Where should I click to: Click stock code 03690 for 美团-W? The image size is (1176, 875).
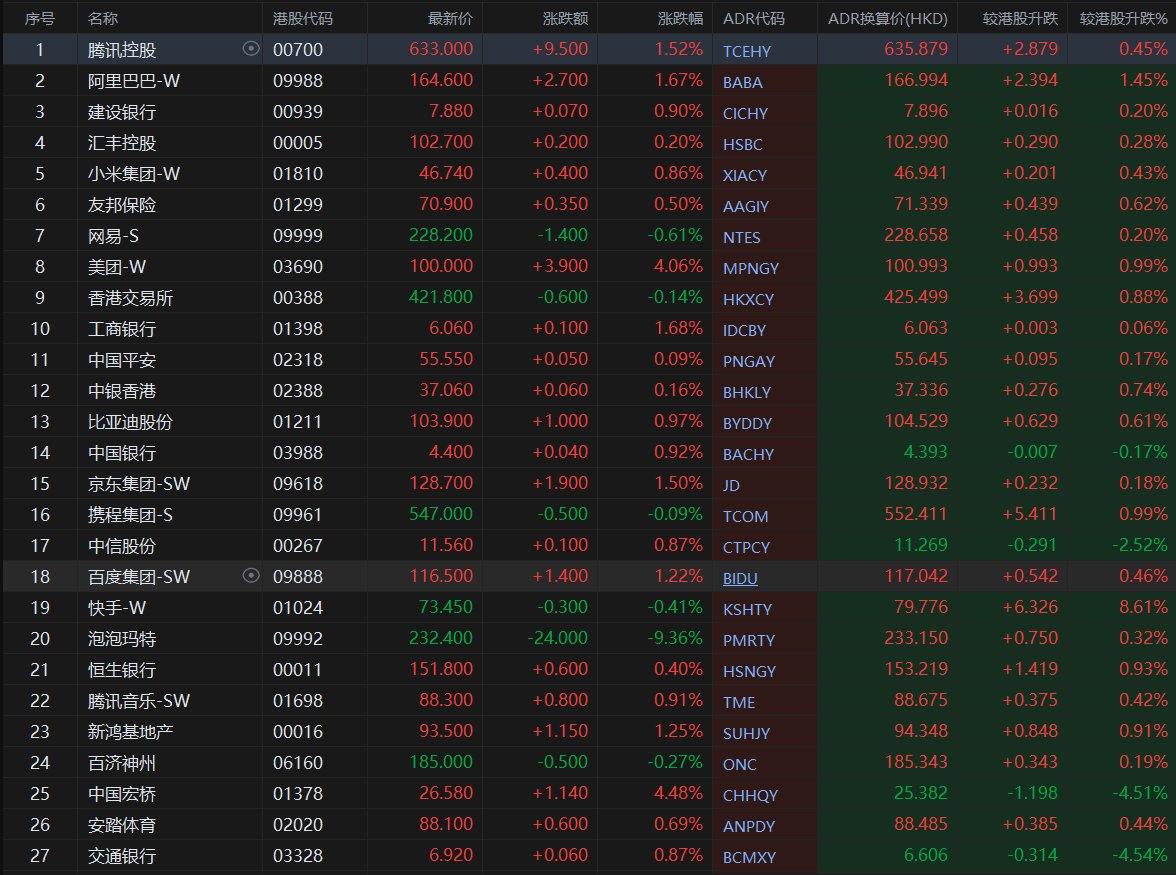click(293, 267)
